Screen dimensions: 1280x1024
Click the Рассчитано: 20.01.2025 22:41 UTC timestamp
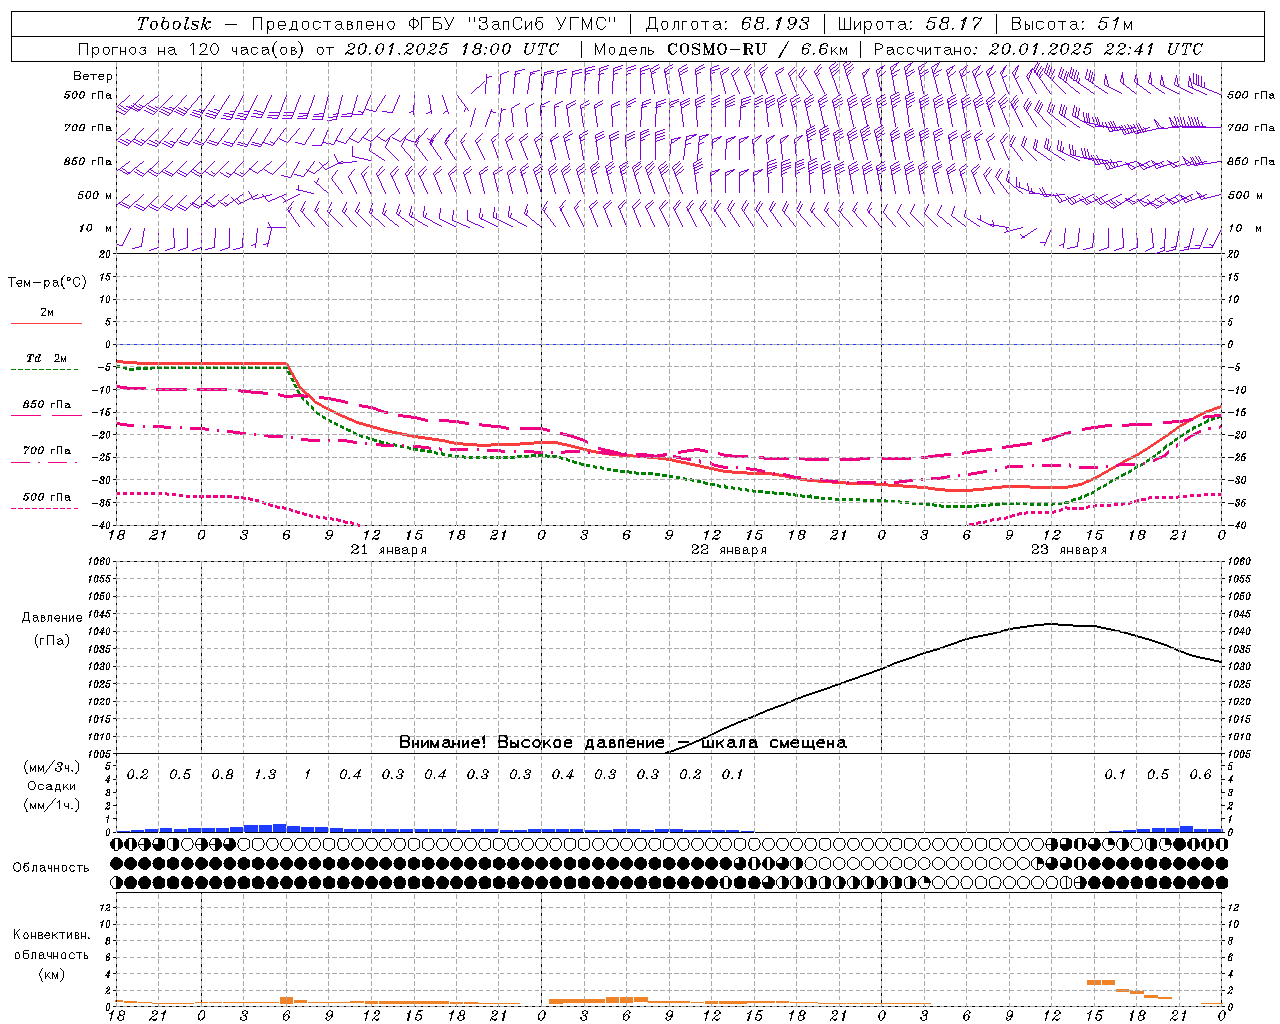coord(1038,49)
